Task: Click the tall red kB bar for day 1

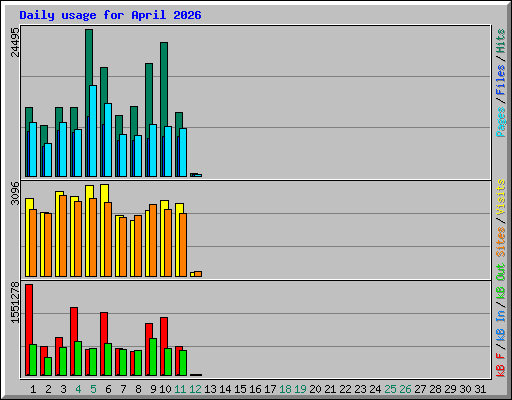Action: (29, 313)
